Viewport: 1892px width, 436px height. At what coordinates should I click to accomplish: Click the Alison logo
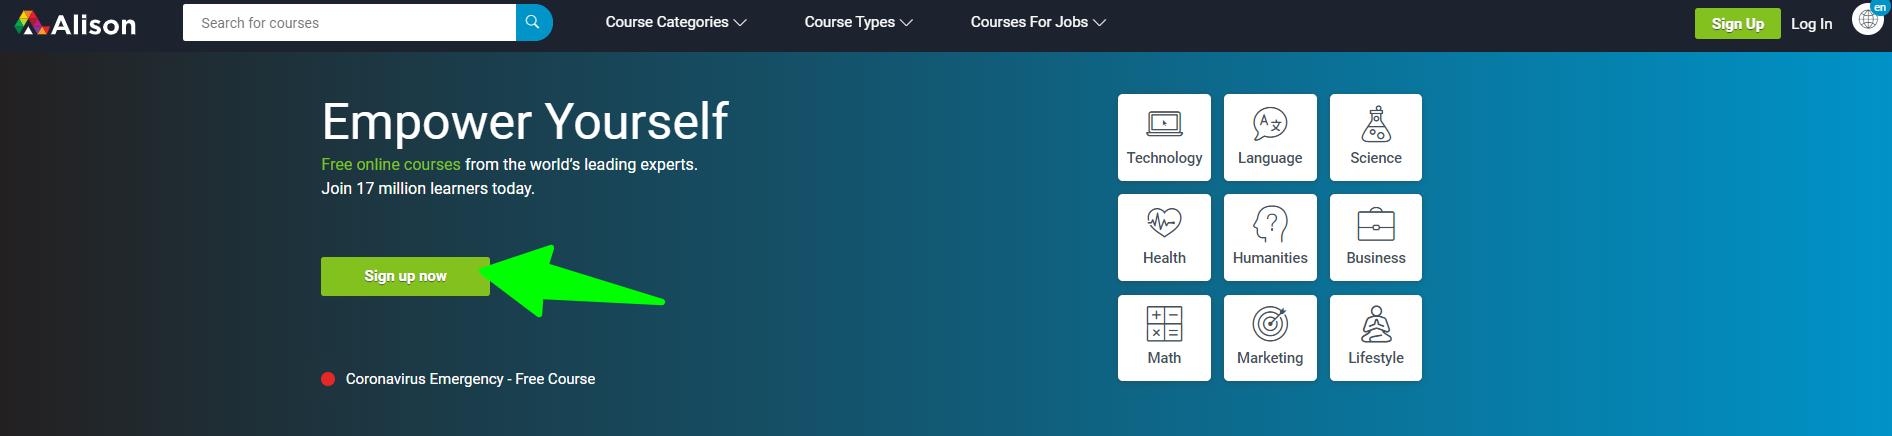(76, 23)
